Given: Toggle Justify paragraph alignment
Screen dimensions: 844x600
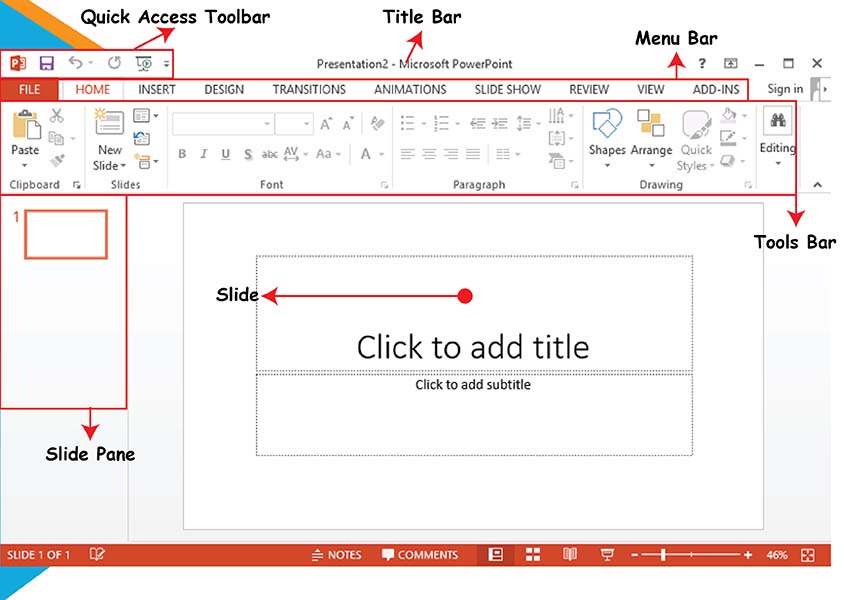Looking at the screenshot, I should (473, 154).
